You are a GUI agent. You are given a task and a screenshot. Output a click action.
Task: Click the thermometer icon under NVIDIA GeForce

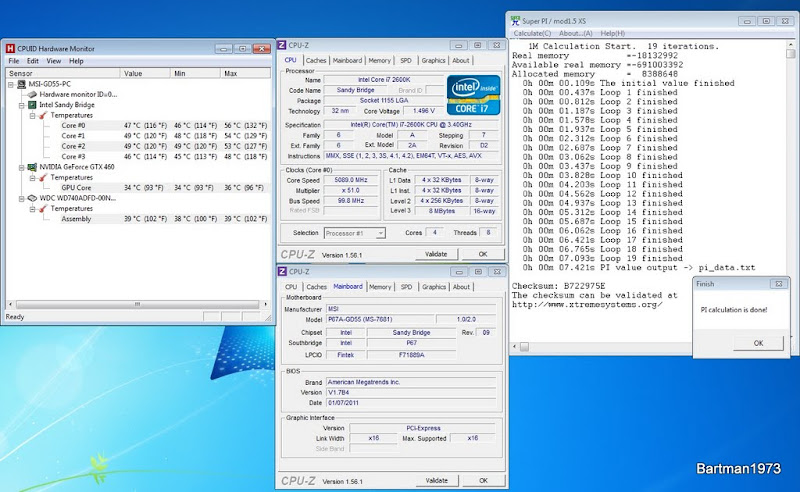point(43,177)
